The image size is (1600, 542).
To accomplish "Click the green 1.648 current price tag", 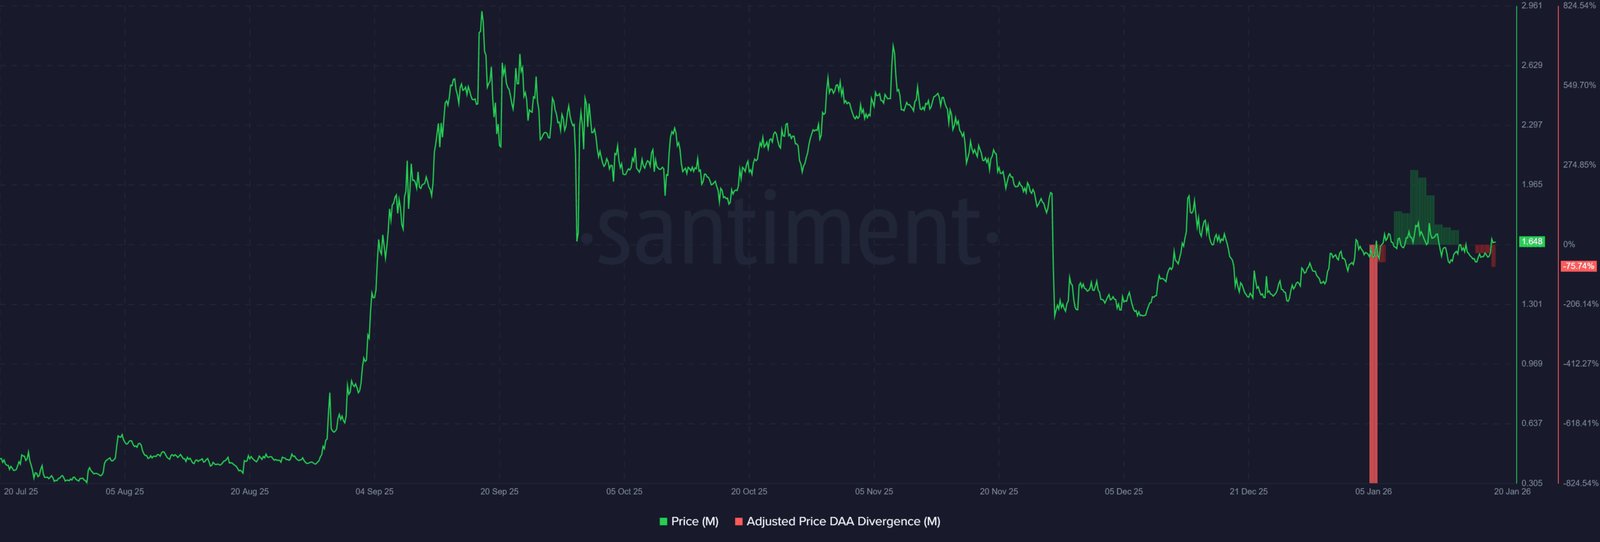I will click(x=1531, y=242).
